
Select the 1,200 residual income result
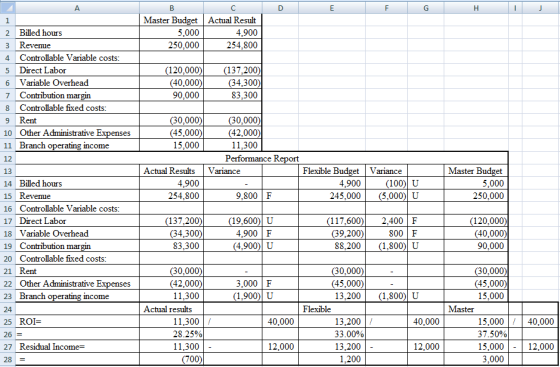pyautogui.click(x=332, y=359)
